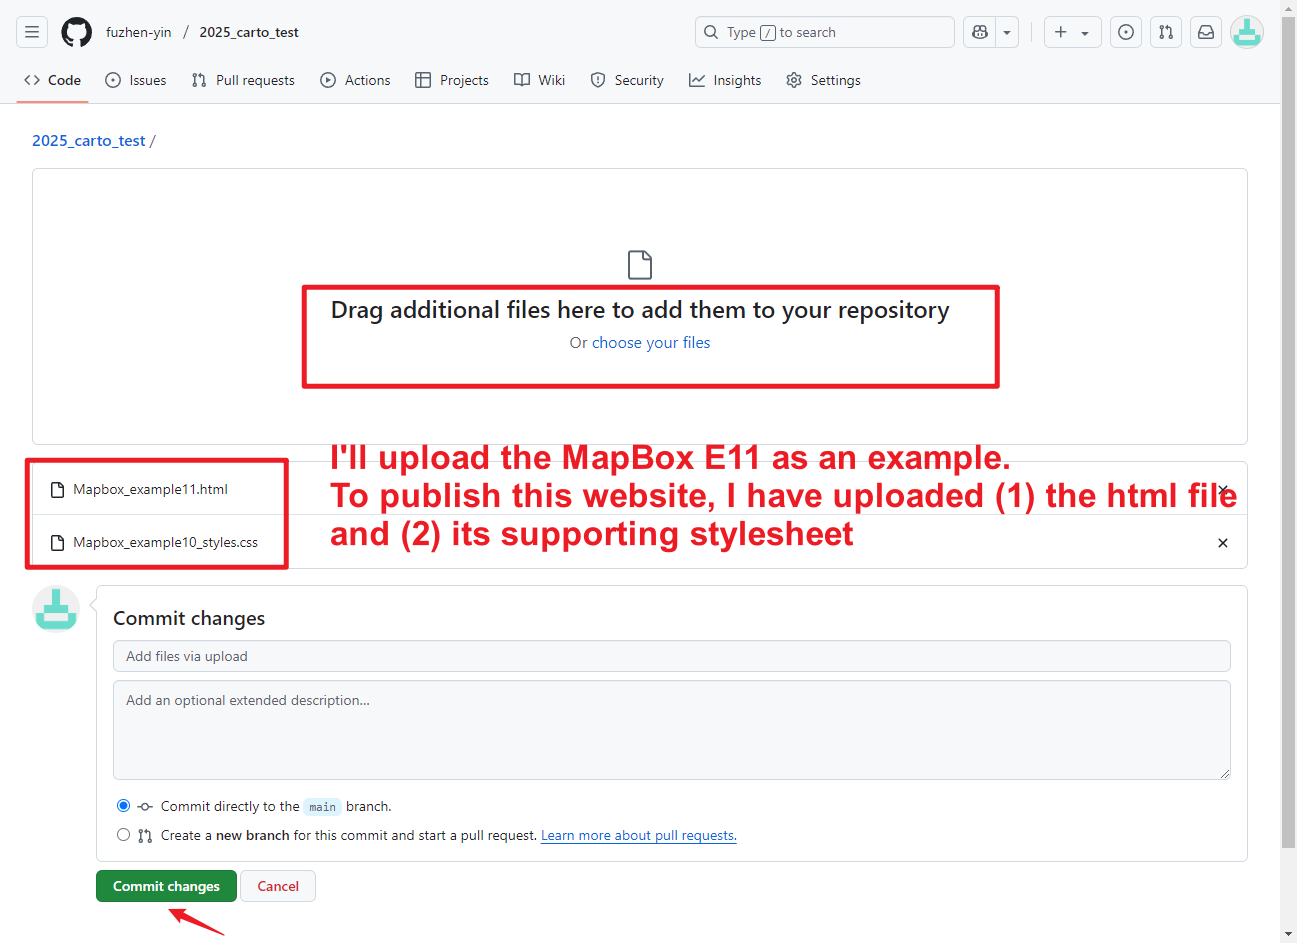This screenshot has width=1297, height=943.
Task: Select 'Commit directly to the main branch'
Action: [123, 805]
